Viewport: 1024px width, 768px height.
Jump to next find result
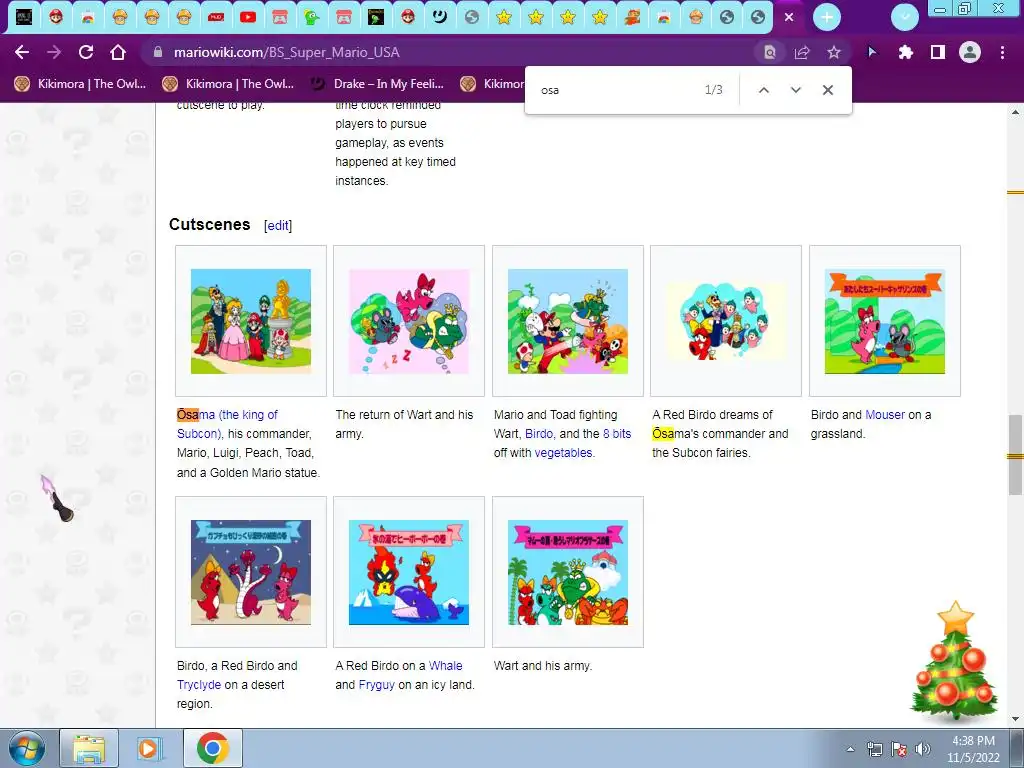[795, 90]
